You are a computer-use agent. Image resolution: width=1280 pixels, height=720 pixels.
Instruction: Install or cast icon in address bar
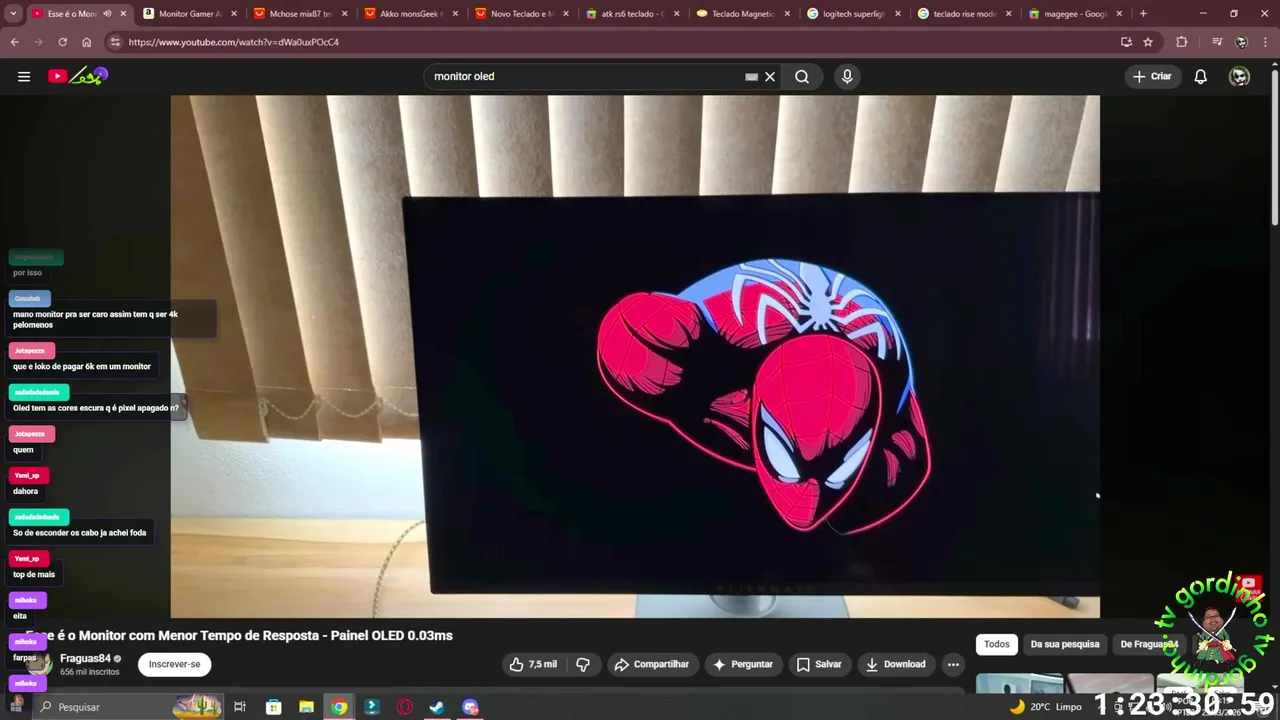[x=1126, y=42]
